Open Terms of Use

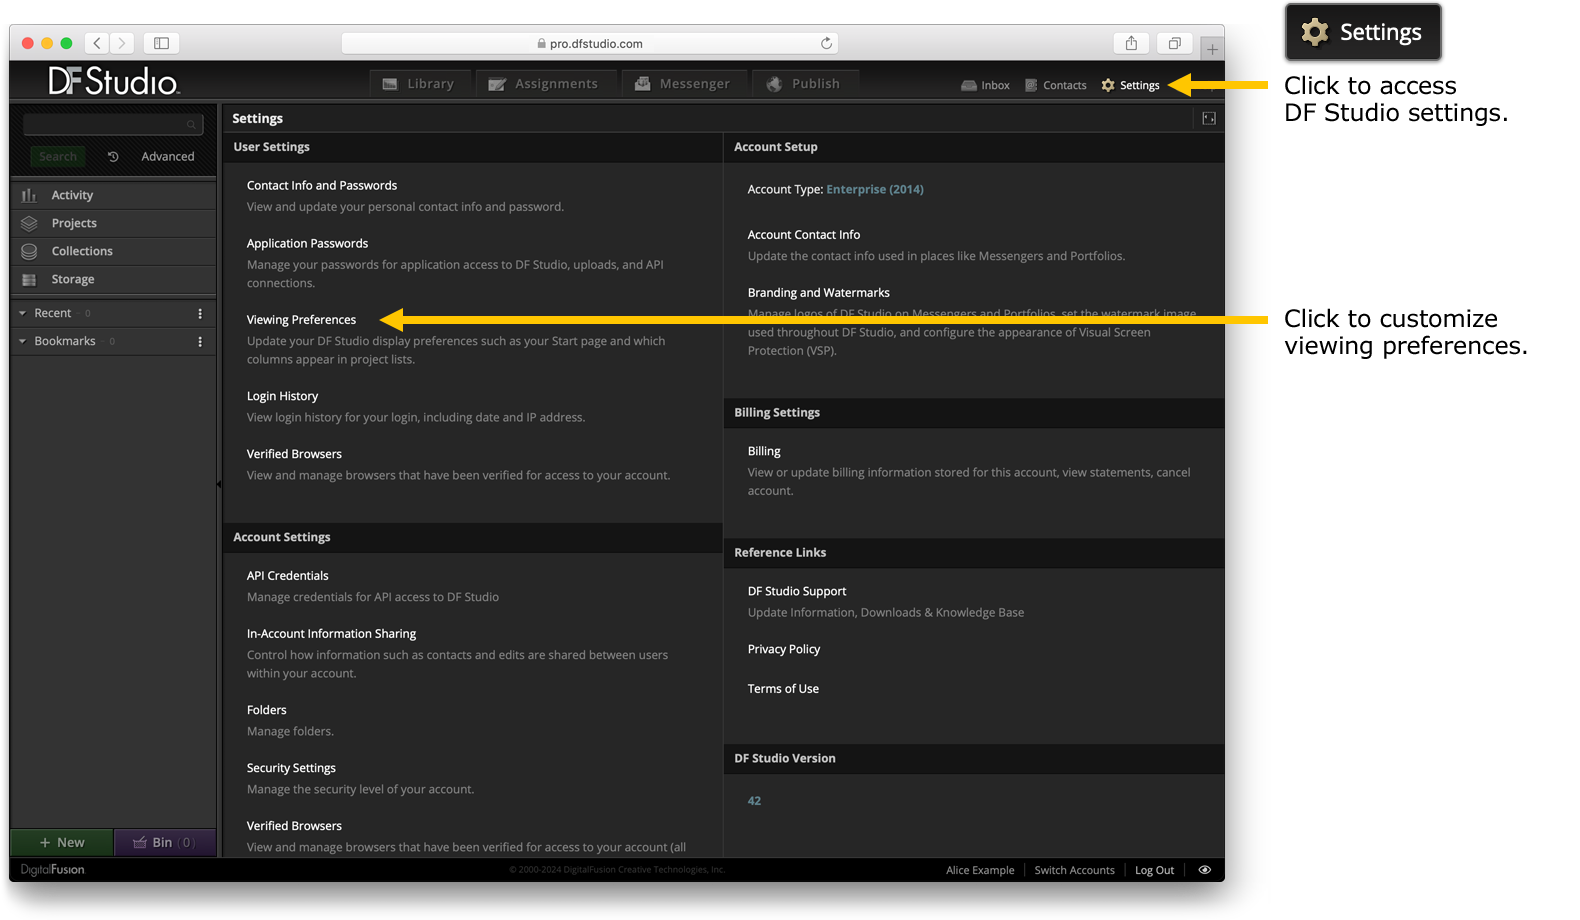coord(783,689)
